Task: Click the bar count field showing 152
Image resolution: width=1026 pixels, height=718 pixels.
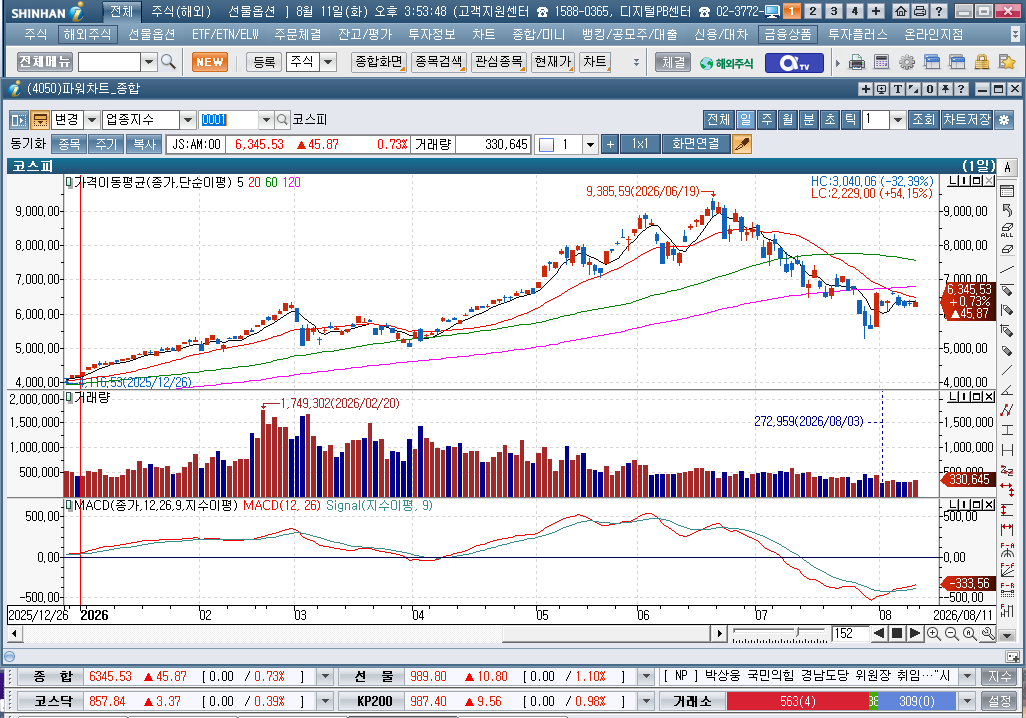Action: [850, 634]
